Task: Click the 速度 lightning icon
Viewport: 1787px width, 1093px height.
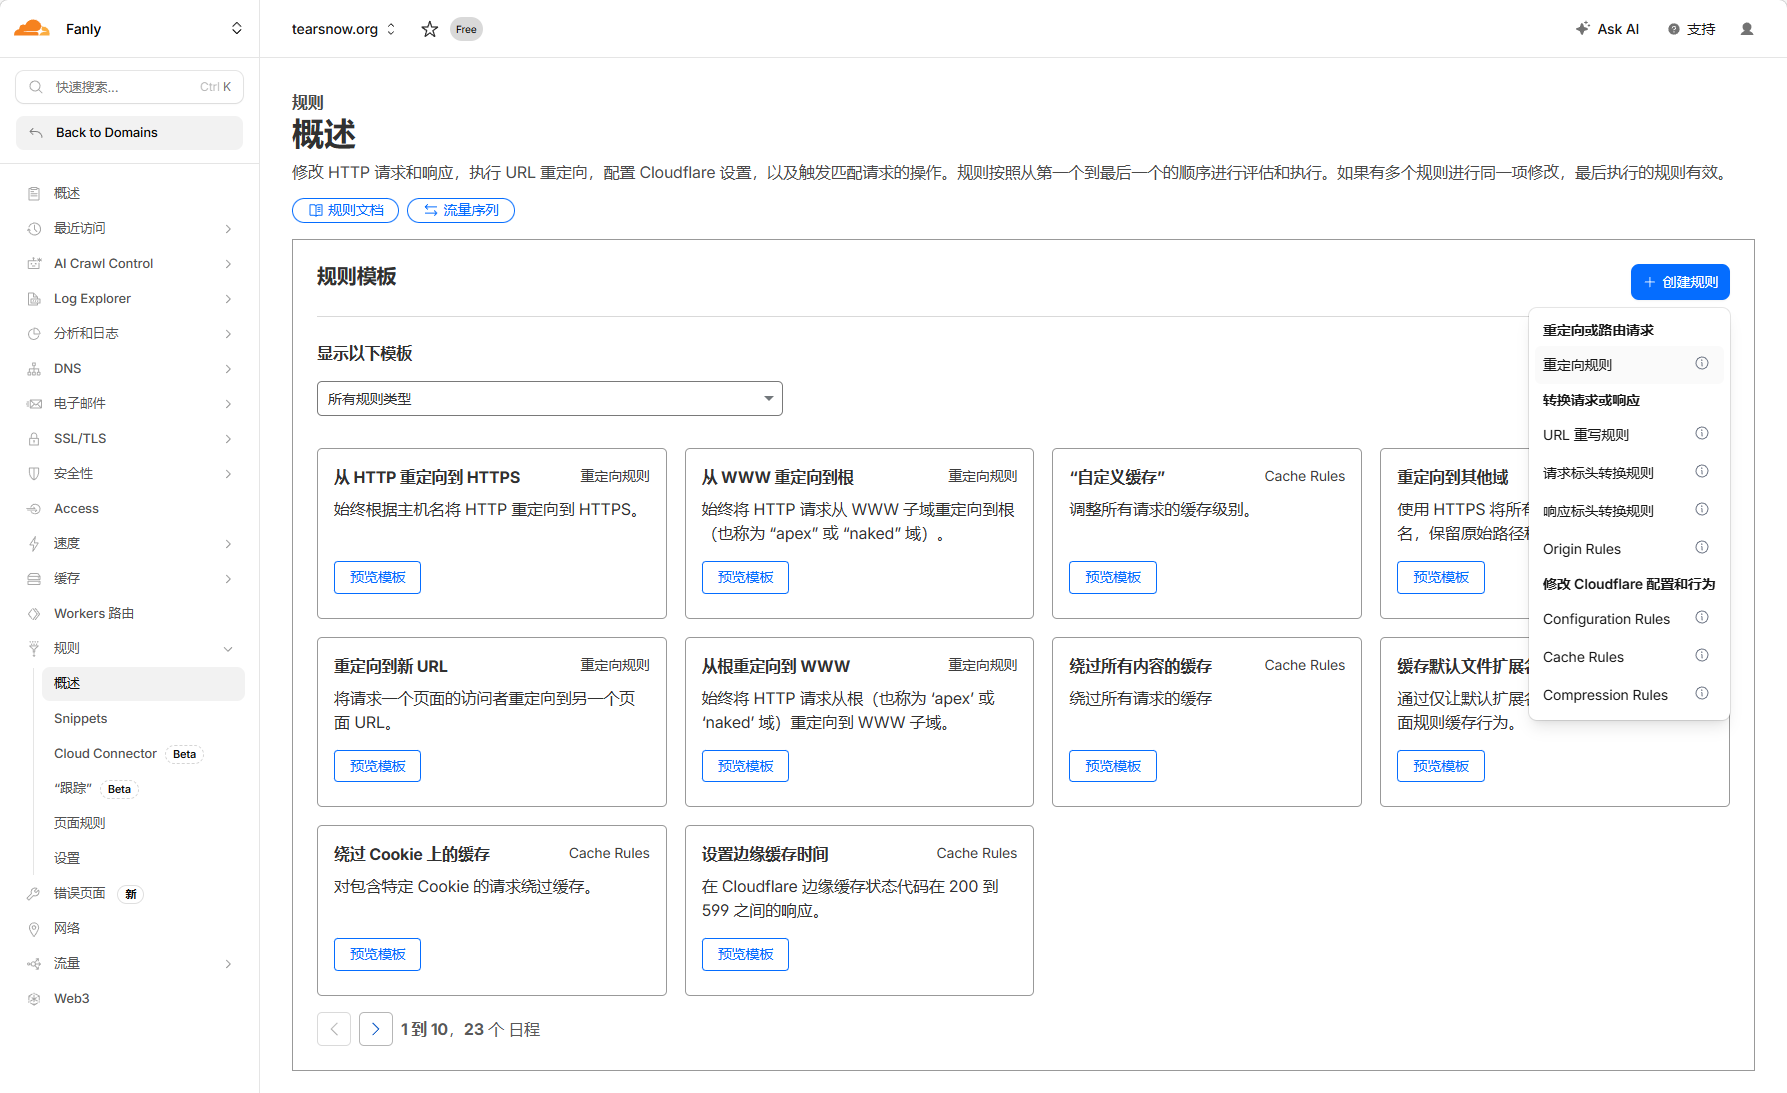Action: click(x=34, y=543)
